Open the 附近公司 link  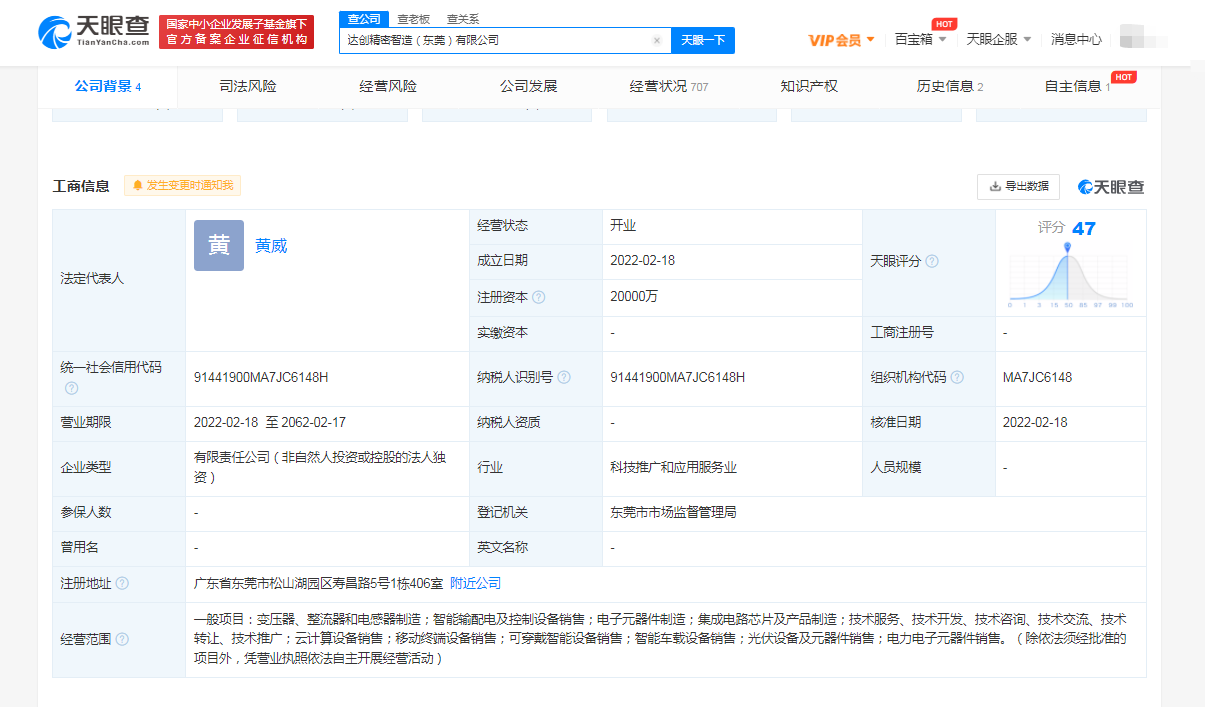tap(475, 583)
